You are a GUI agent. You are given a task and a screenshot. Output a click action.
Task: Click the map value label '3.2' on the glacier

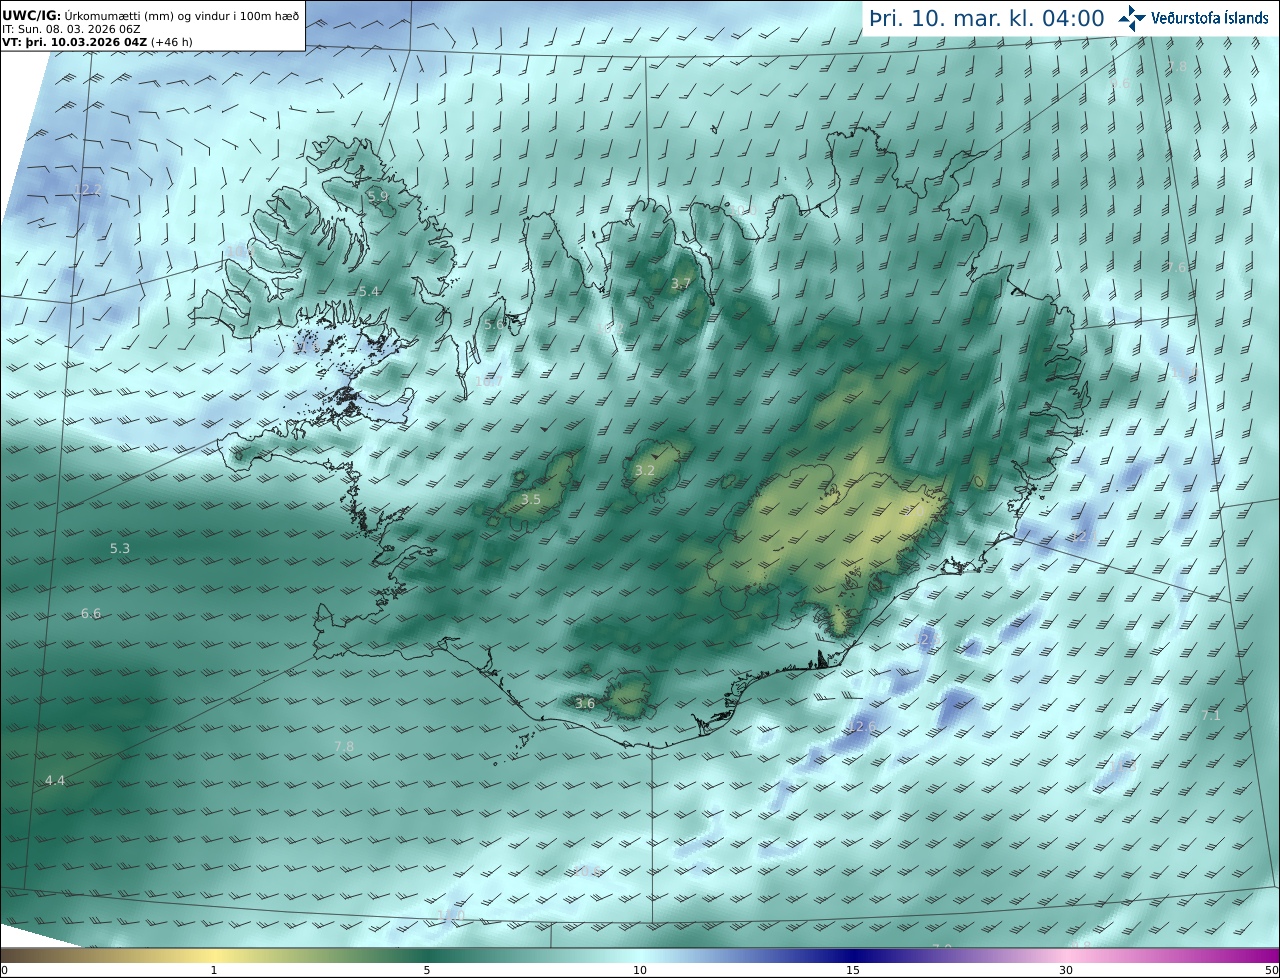tap(645, 470)
